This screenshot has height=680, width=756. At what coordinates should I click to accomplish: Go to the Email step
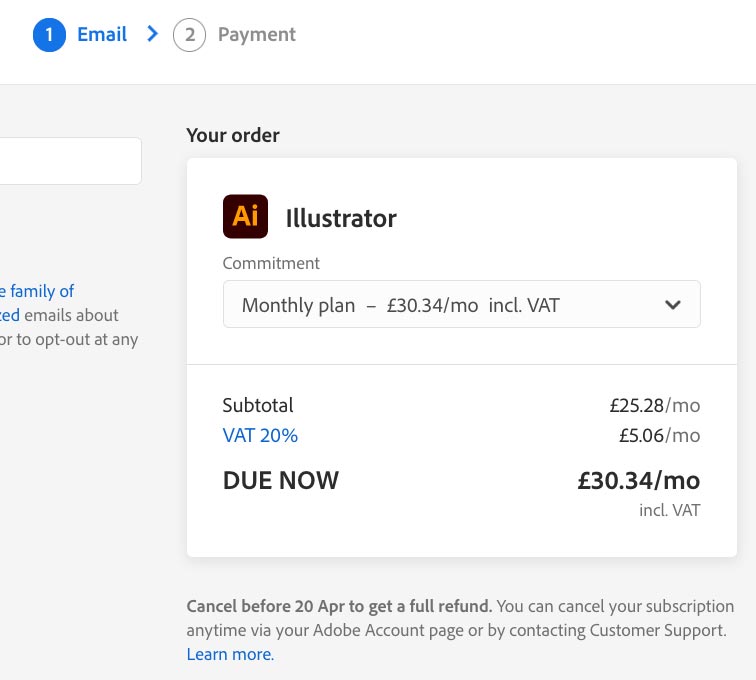[x=102, y=35]
